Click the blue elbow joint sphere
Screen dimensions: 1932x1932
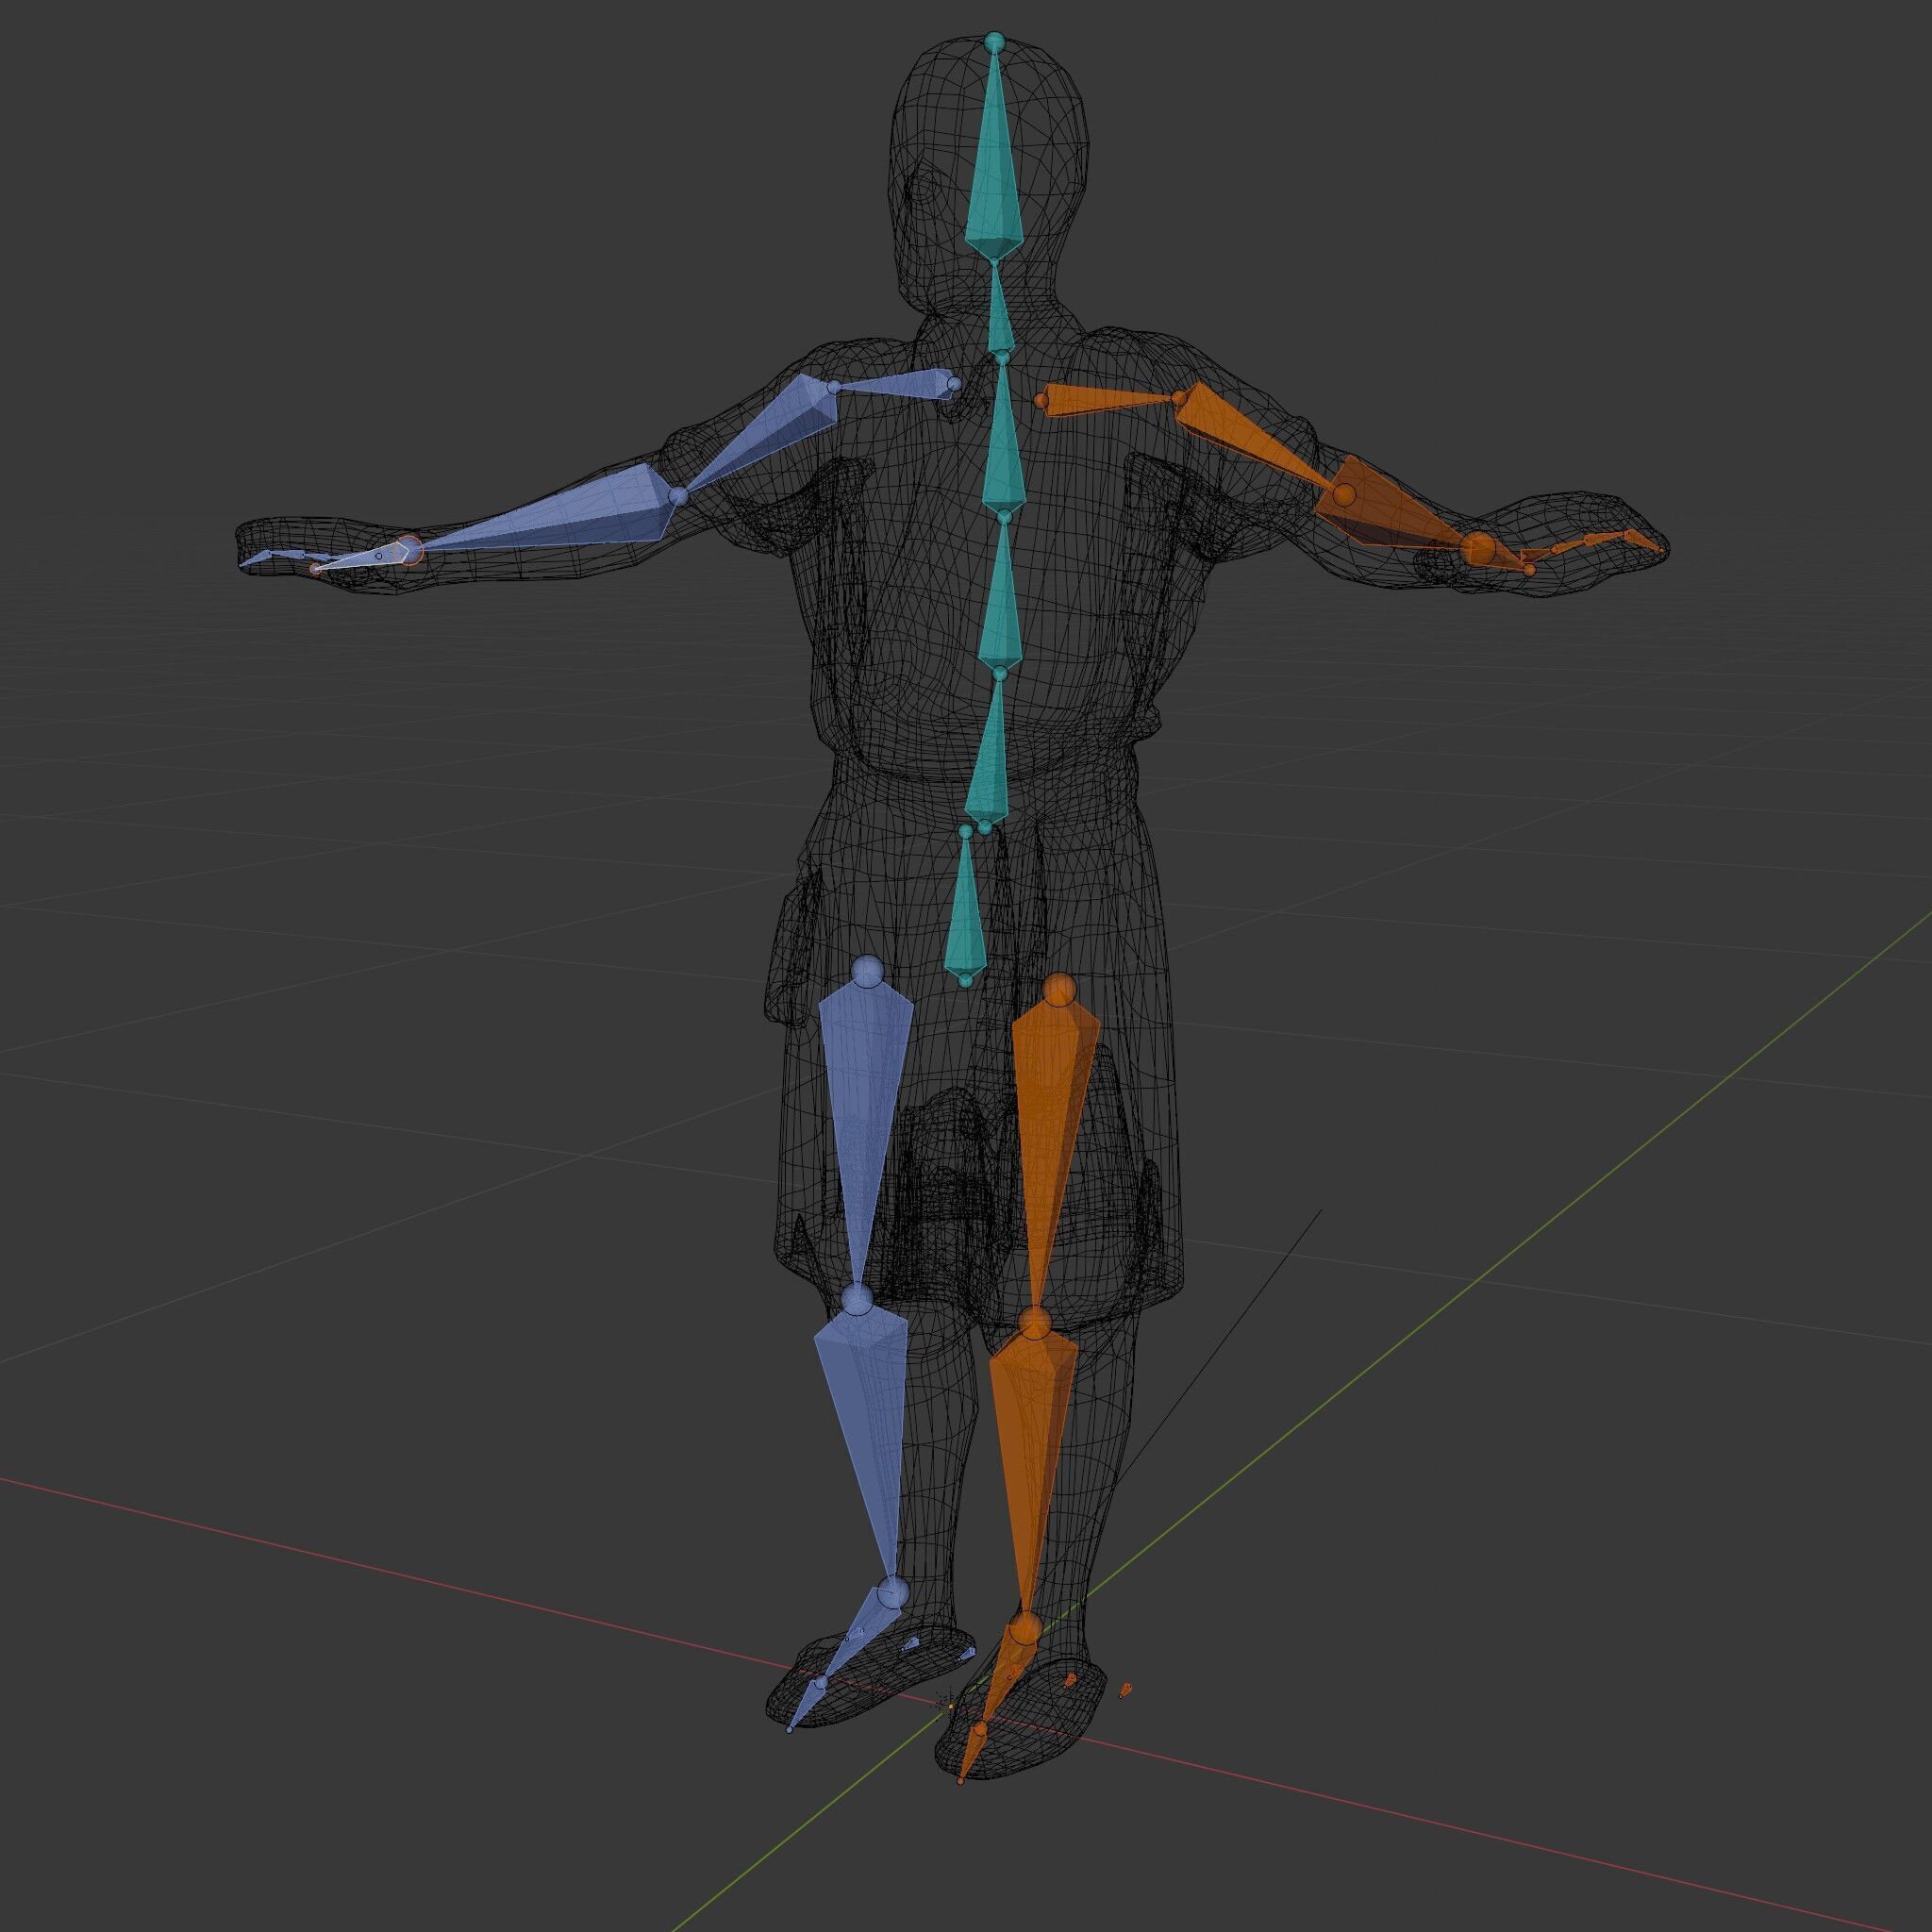point(678,496)
